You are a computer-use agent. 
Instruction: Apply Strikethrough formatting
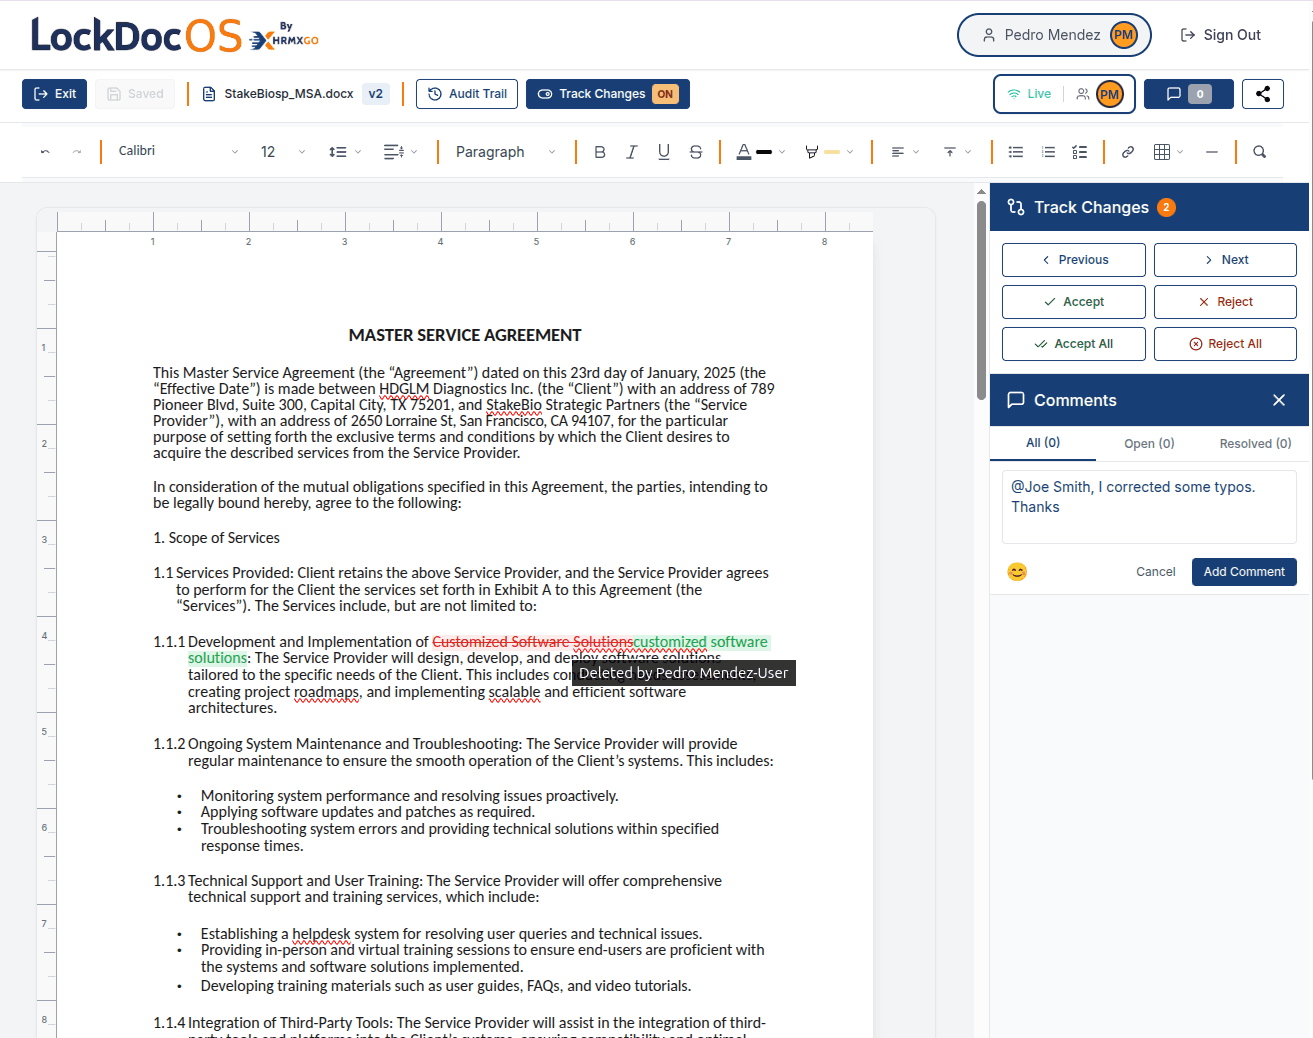click(696, 152)
